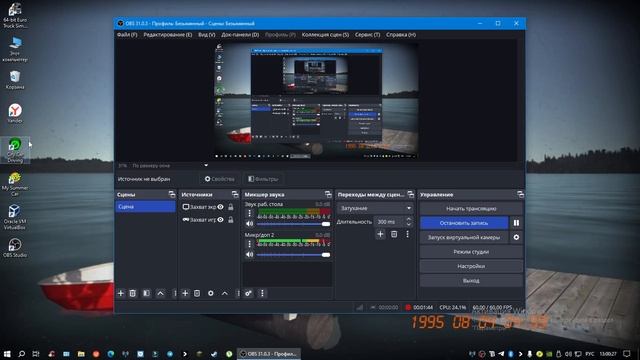Toggle lock for Захват игры source
Viewport: 640px width, 360px height.
pyautogui.click(x=231, y=220)
